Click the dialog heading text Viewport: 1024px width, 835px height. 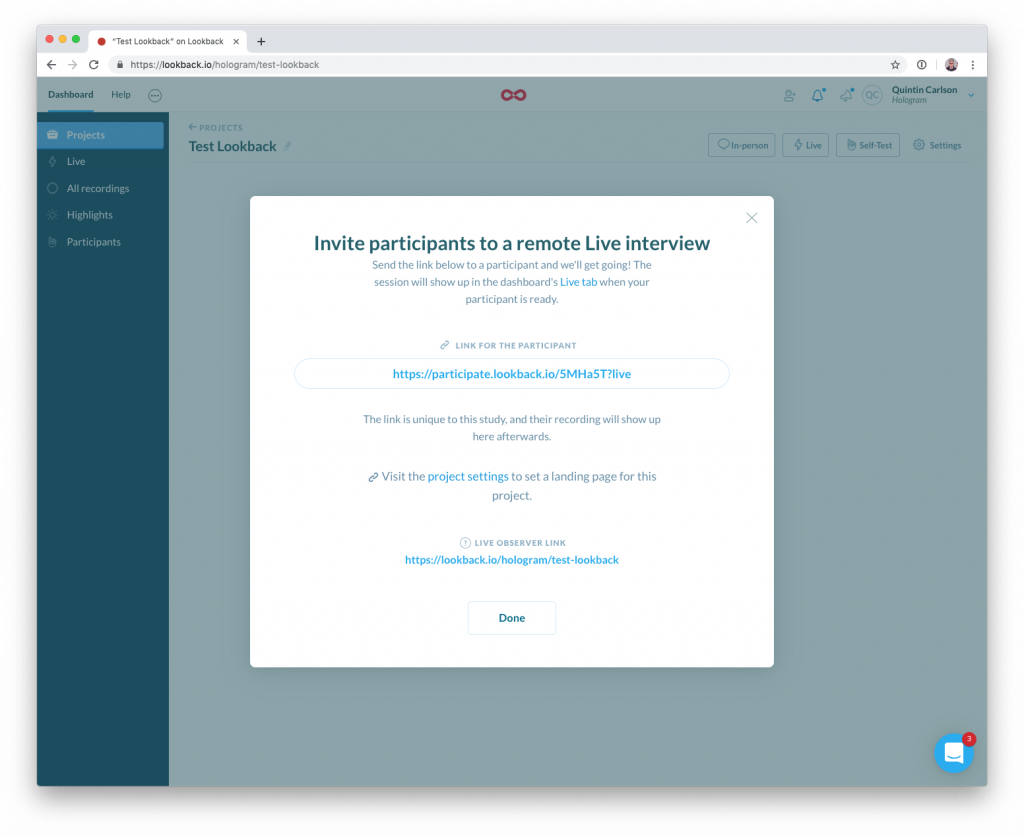pos(512,243)
